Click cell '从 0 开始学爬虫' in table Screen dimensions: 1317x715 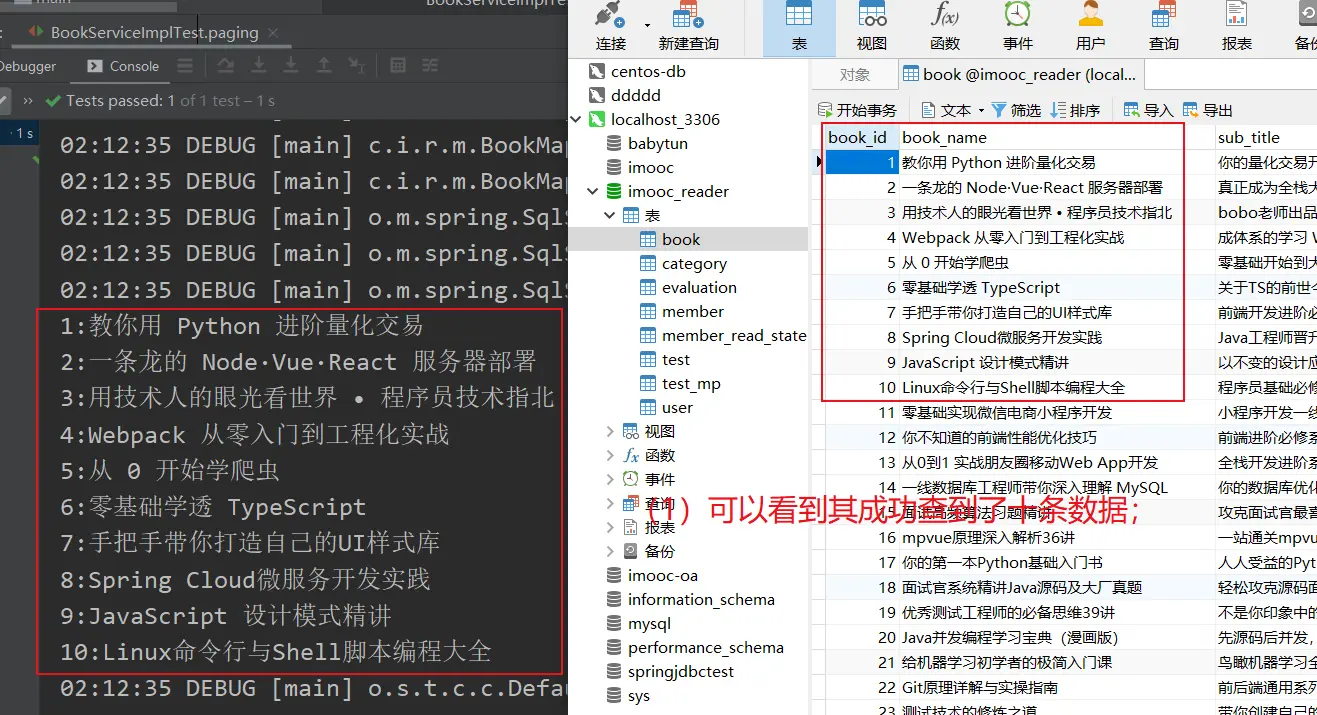(x=1055, y=262)
